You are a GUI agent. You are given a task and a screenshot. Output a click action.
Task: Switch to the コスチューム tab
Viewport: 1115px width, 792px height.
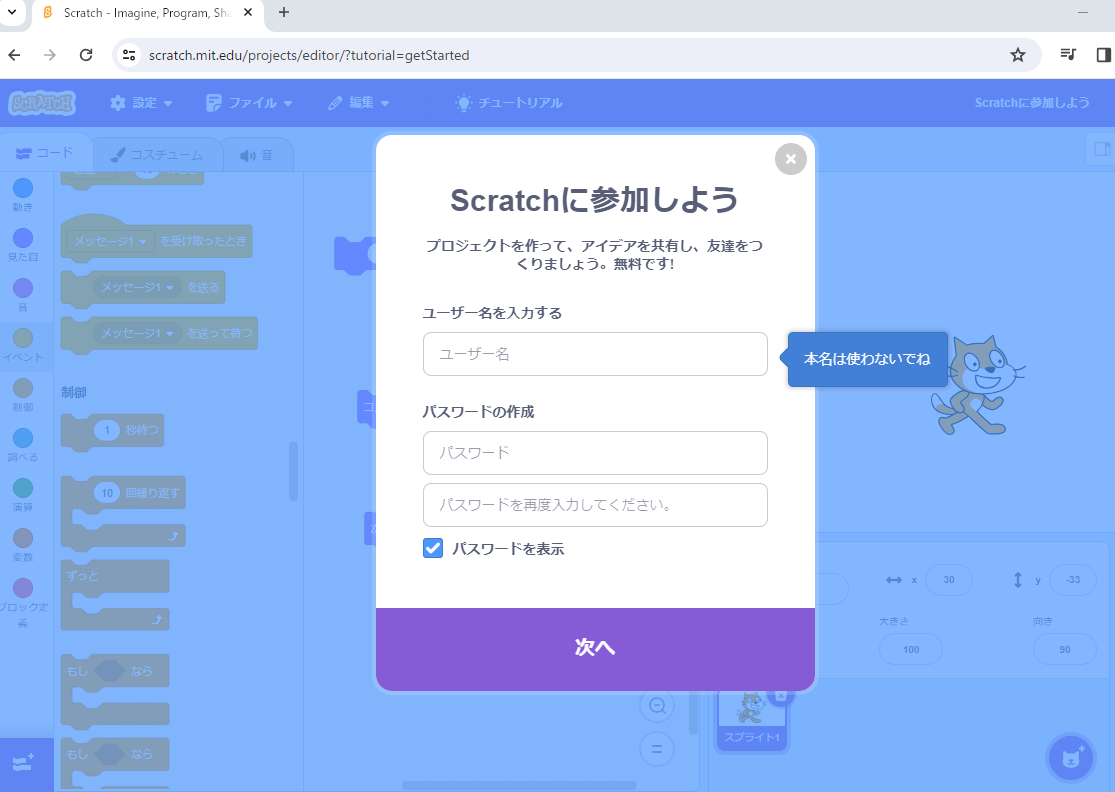coord(157,154)
